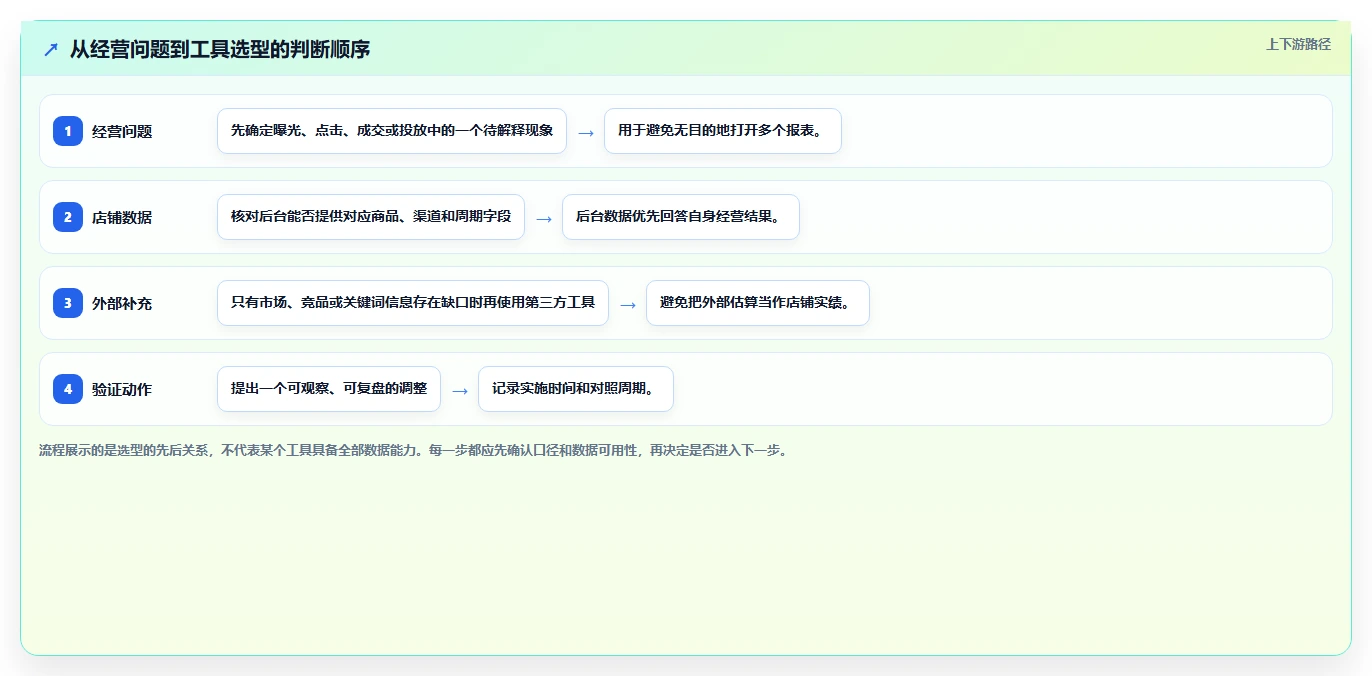Click the box 只有市场、竞品或关键词信息存在缺口时再使用第三方工具
Viewport: 1372px width, 676px height.
(413, 303)
